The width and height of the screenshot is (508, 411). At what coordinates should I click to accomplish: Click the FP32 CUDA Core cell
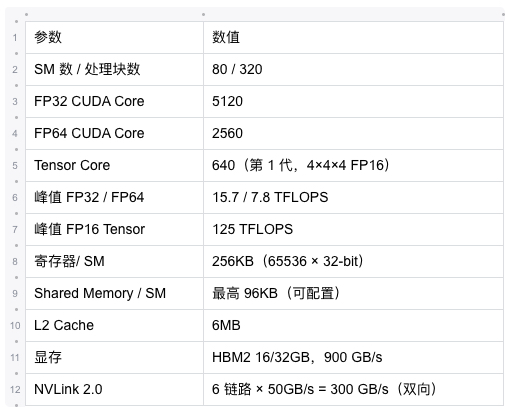(114, 101)
